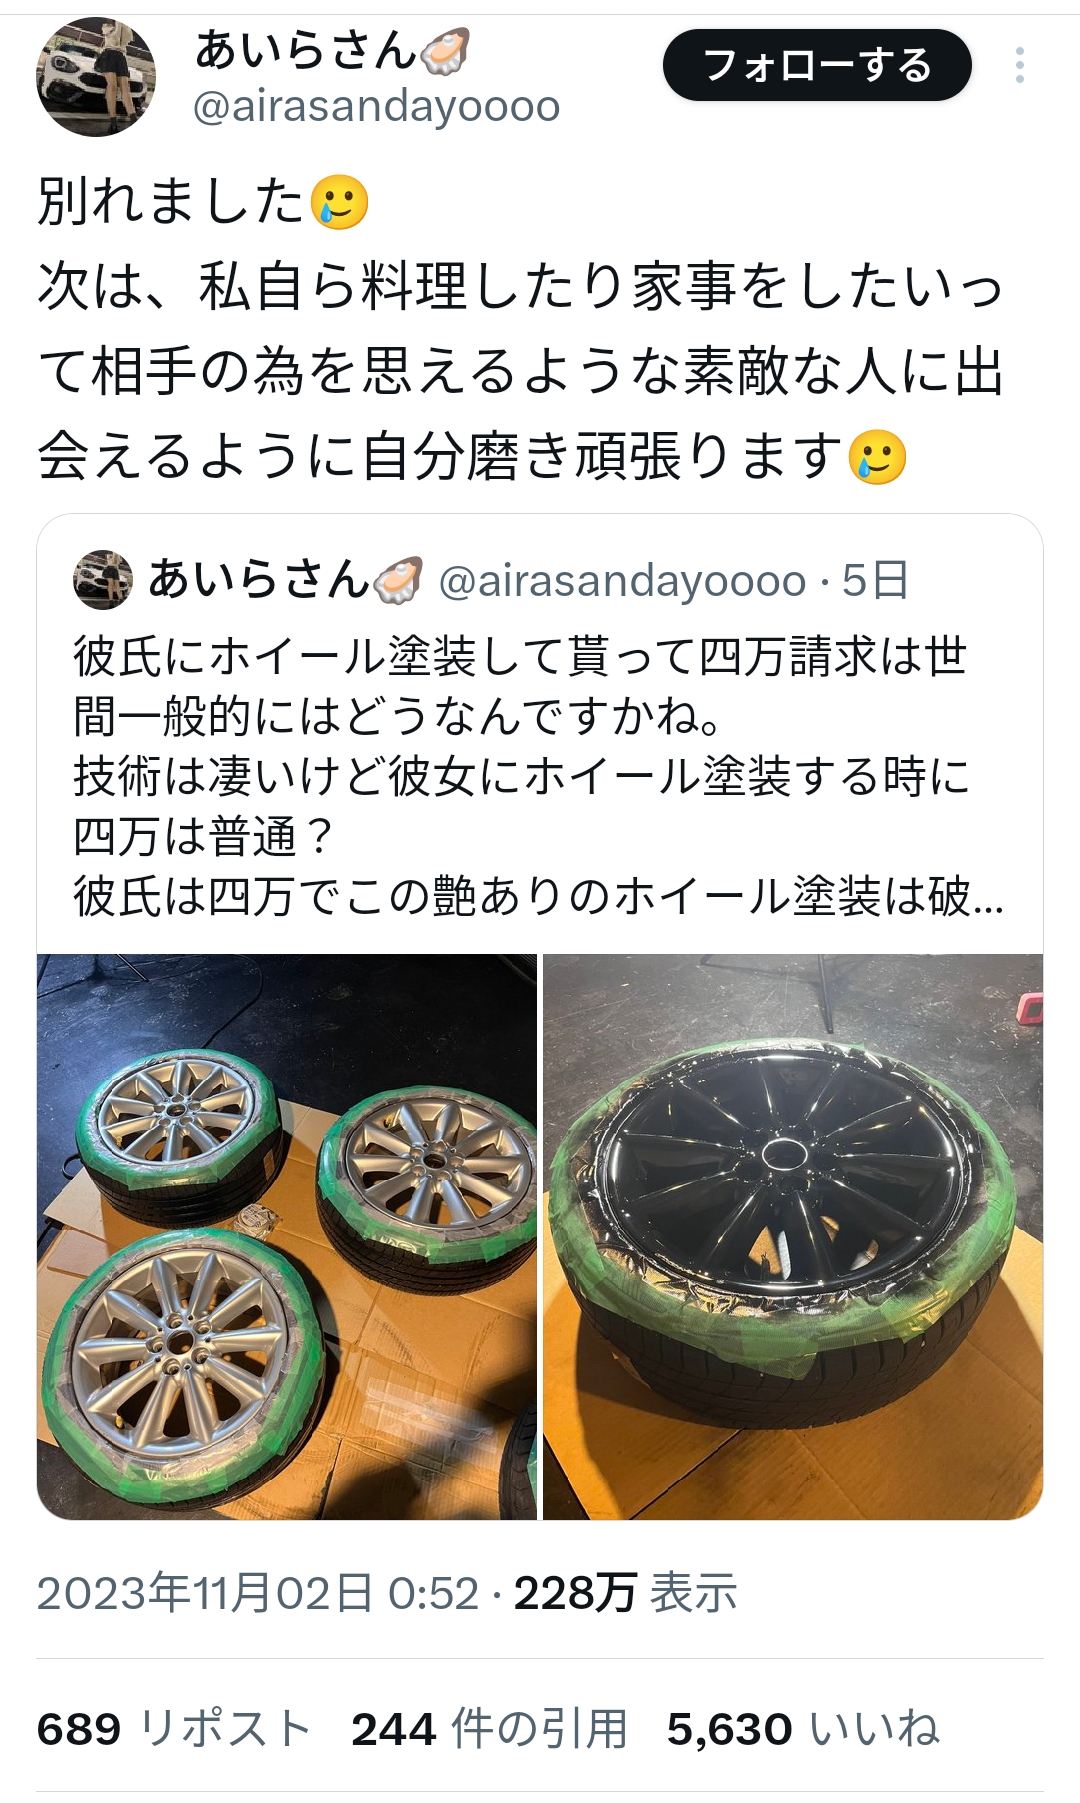Open the 5,630 いいね list
This screenshot has width=1080, height=1803.
point(804,1729)
